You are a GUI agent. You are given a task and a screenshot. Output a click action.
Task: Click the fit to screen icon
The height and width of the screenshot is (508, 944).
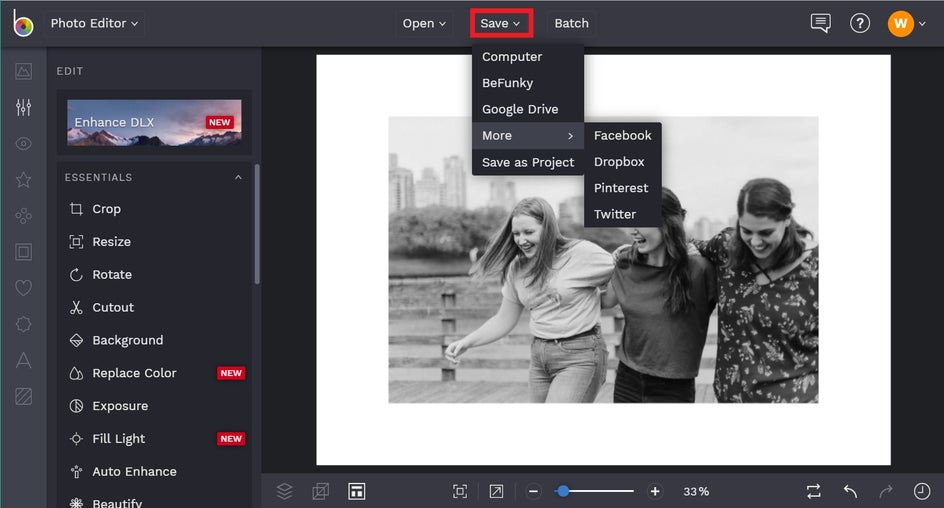coord(460,491)
